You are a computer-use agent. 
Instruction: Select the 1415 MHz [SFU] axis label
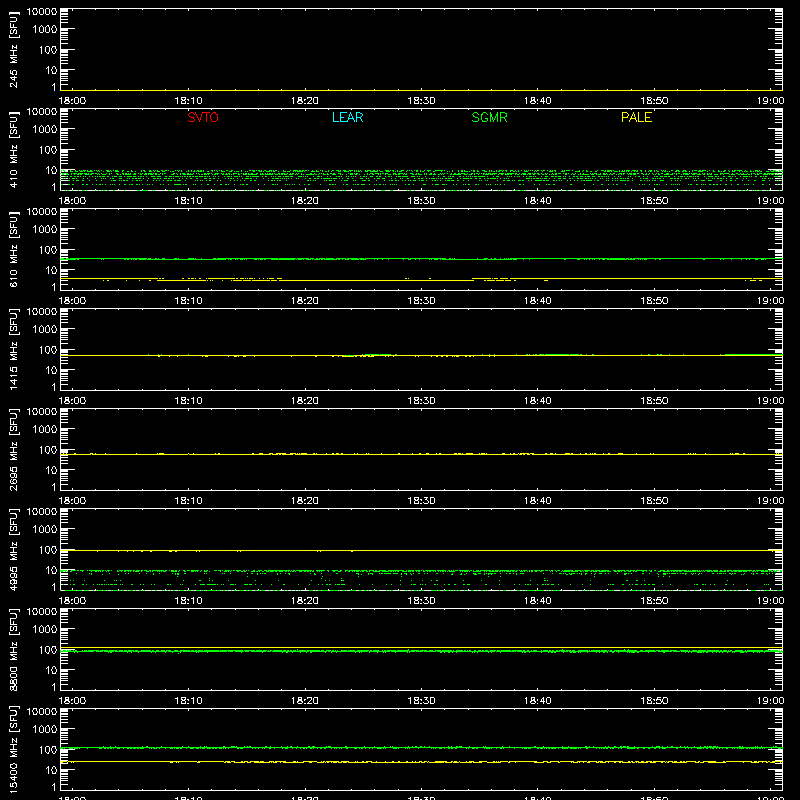(13, 349)
